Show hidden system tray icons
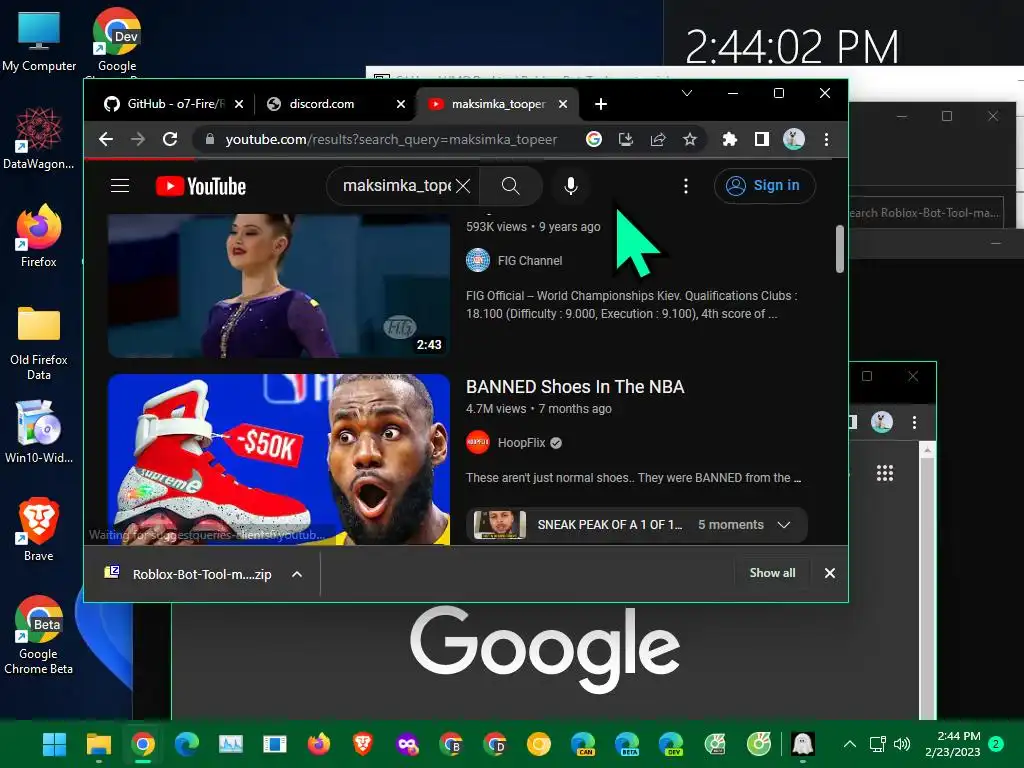 coord(850,744)
